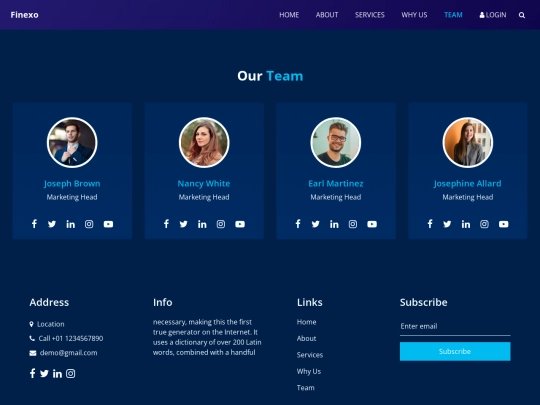Click Earl Martinez's profile photo

pyautogui.click(x=336, y=143)
